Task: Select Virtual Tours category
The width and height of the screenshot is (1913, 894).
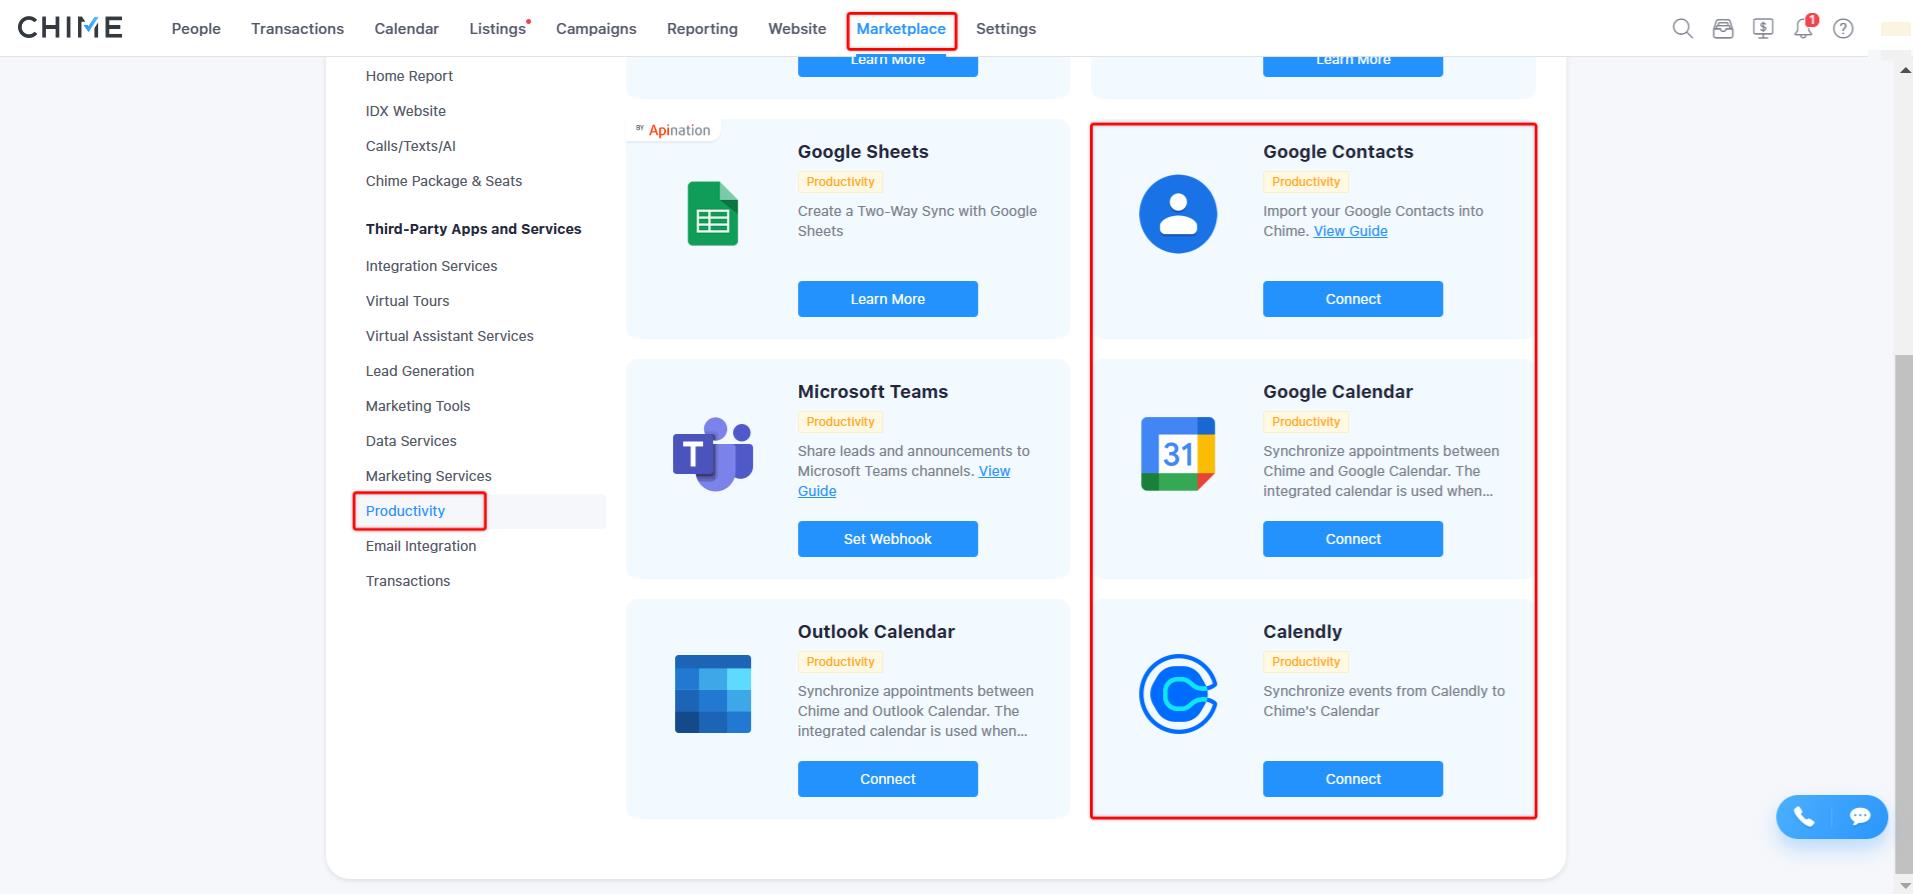Action: [407, 301]
